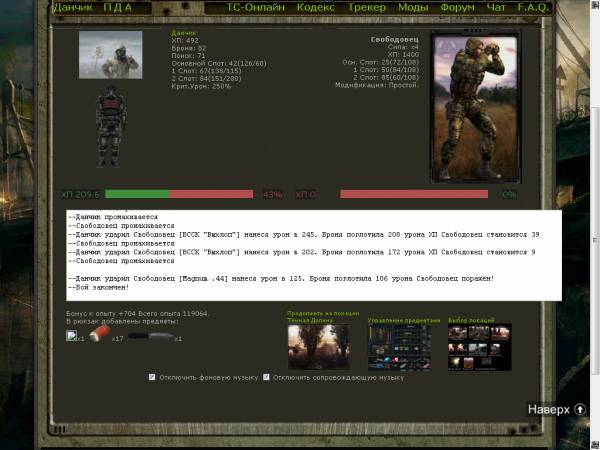Toggle Отключить сопровождающую музыку checkbox
Image resolution: width=600 pixels, height=450 pixels.
(x=267, y=377)
